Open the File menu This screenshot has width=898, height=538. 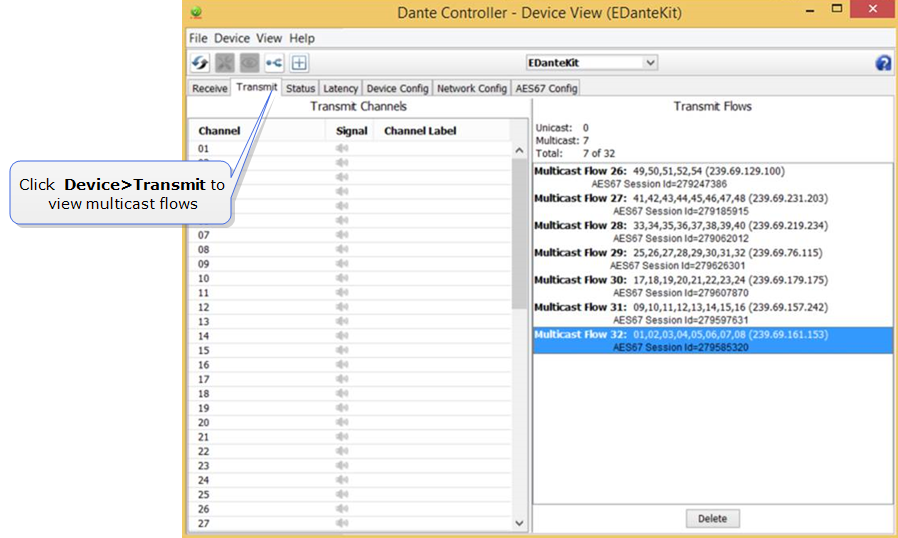click(198, 38)
